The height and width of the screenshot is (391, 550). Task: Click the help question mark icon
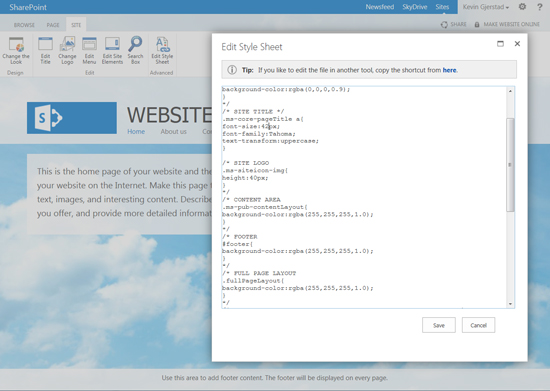(539, 7)
